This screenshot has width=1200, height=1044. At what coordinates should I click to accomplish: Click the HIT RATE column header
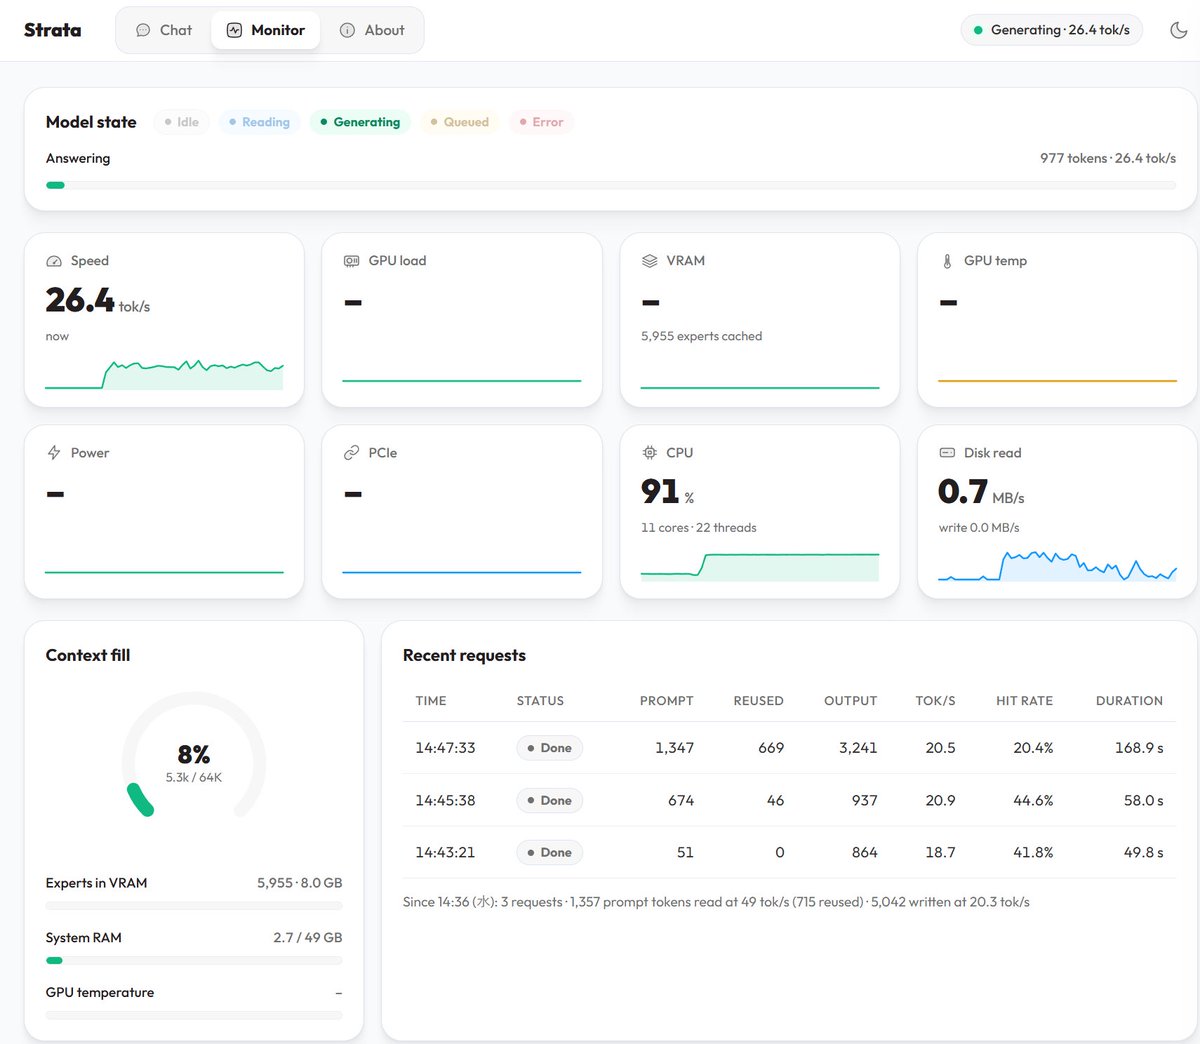coord(1024,701)
